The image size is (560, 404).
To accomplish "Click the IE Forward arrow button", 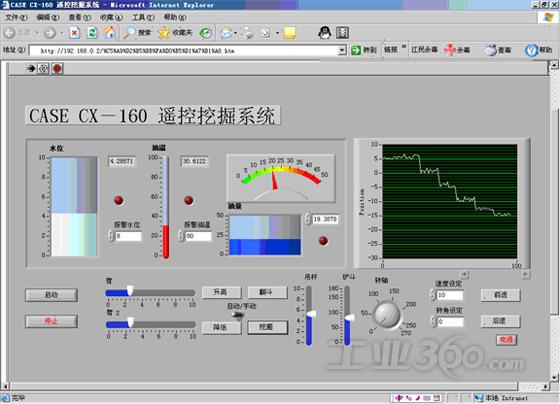I will pos(50,33).
